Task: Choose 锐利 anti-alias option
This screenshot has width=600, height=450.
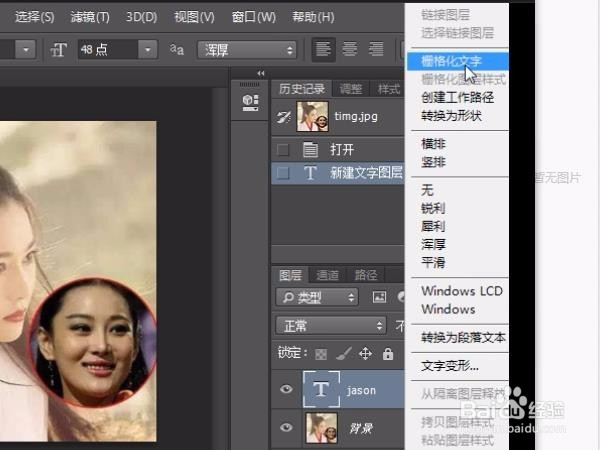Action: (458, 209)
